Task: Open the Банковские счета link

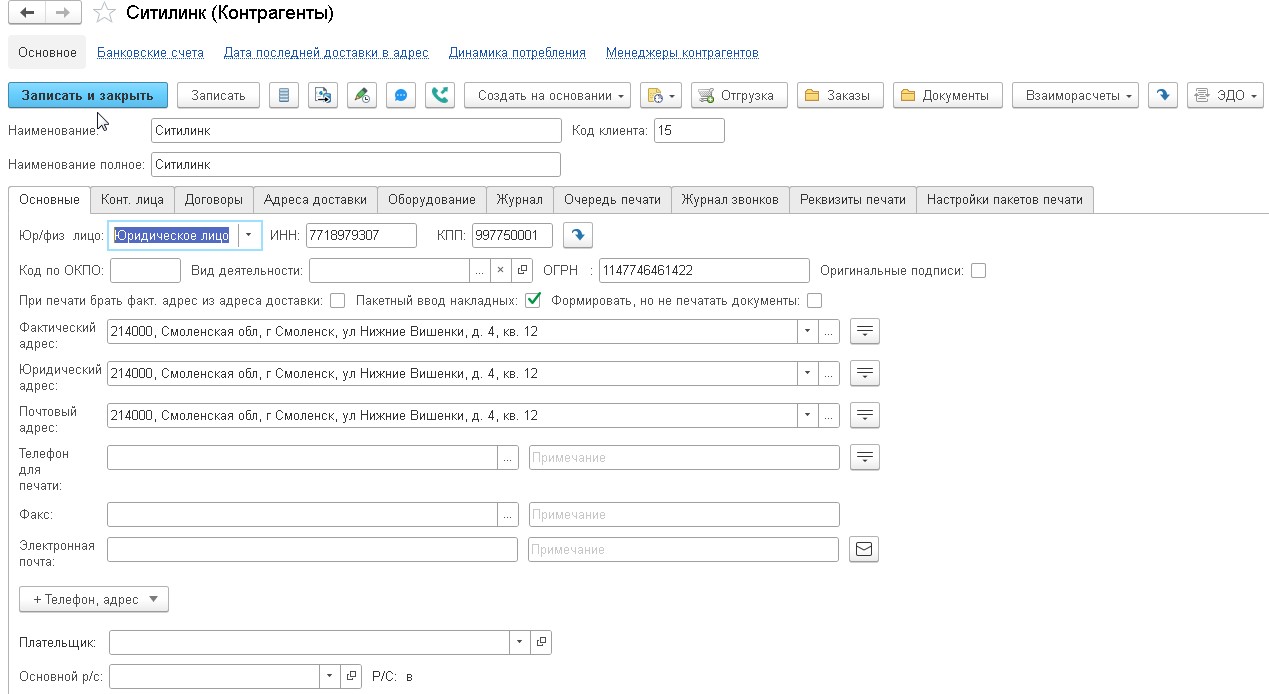Action: pyautogui.click(x=150, y=52)
